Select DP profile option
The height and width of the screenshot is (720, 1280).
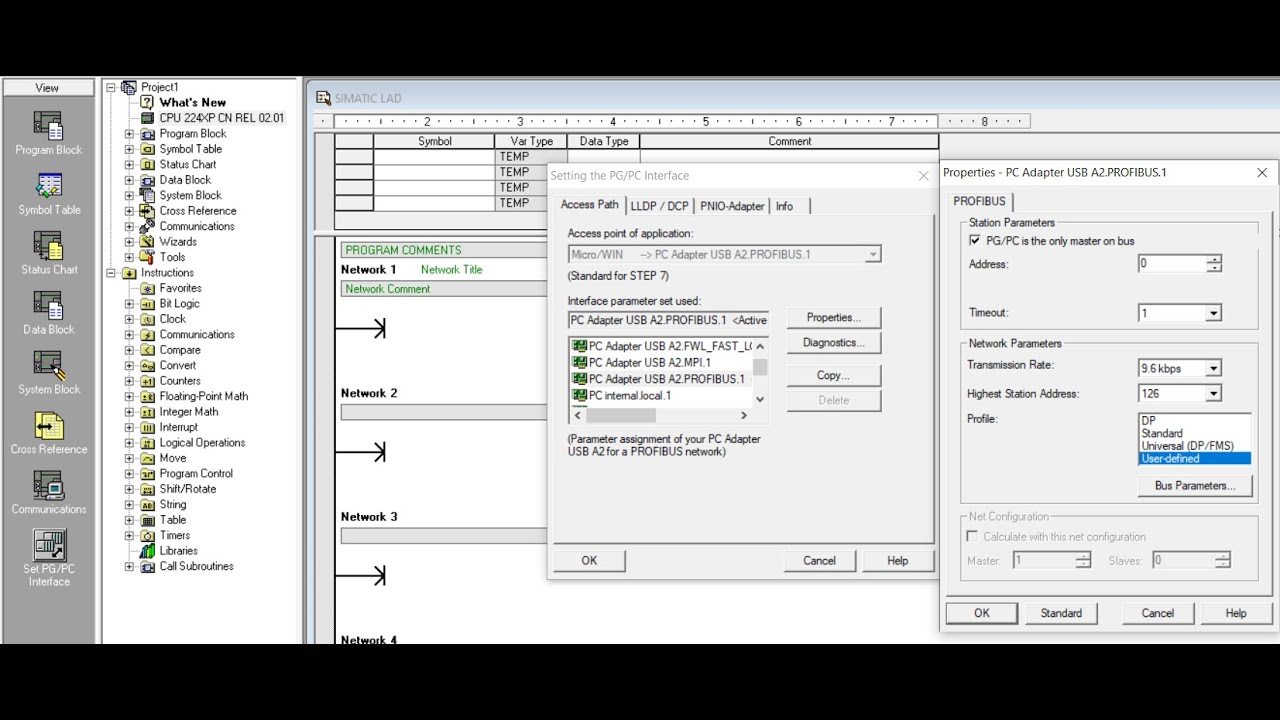click(1195, 421)
